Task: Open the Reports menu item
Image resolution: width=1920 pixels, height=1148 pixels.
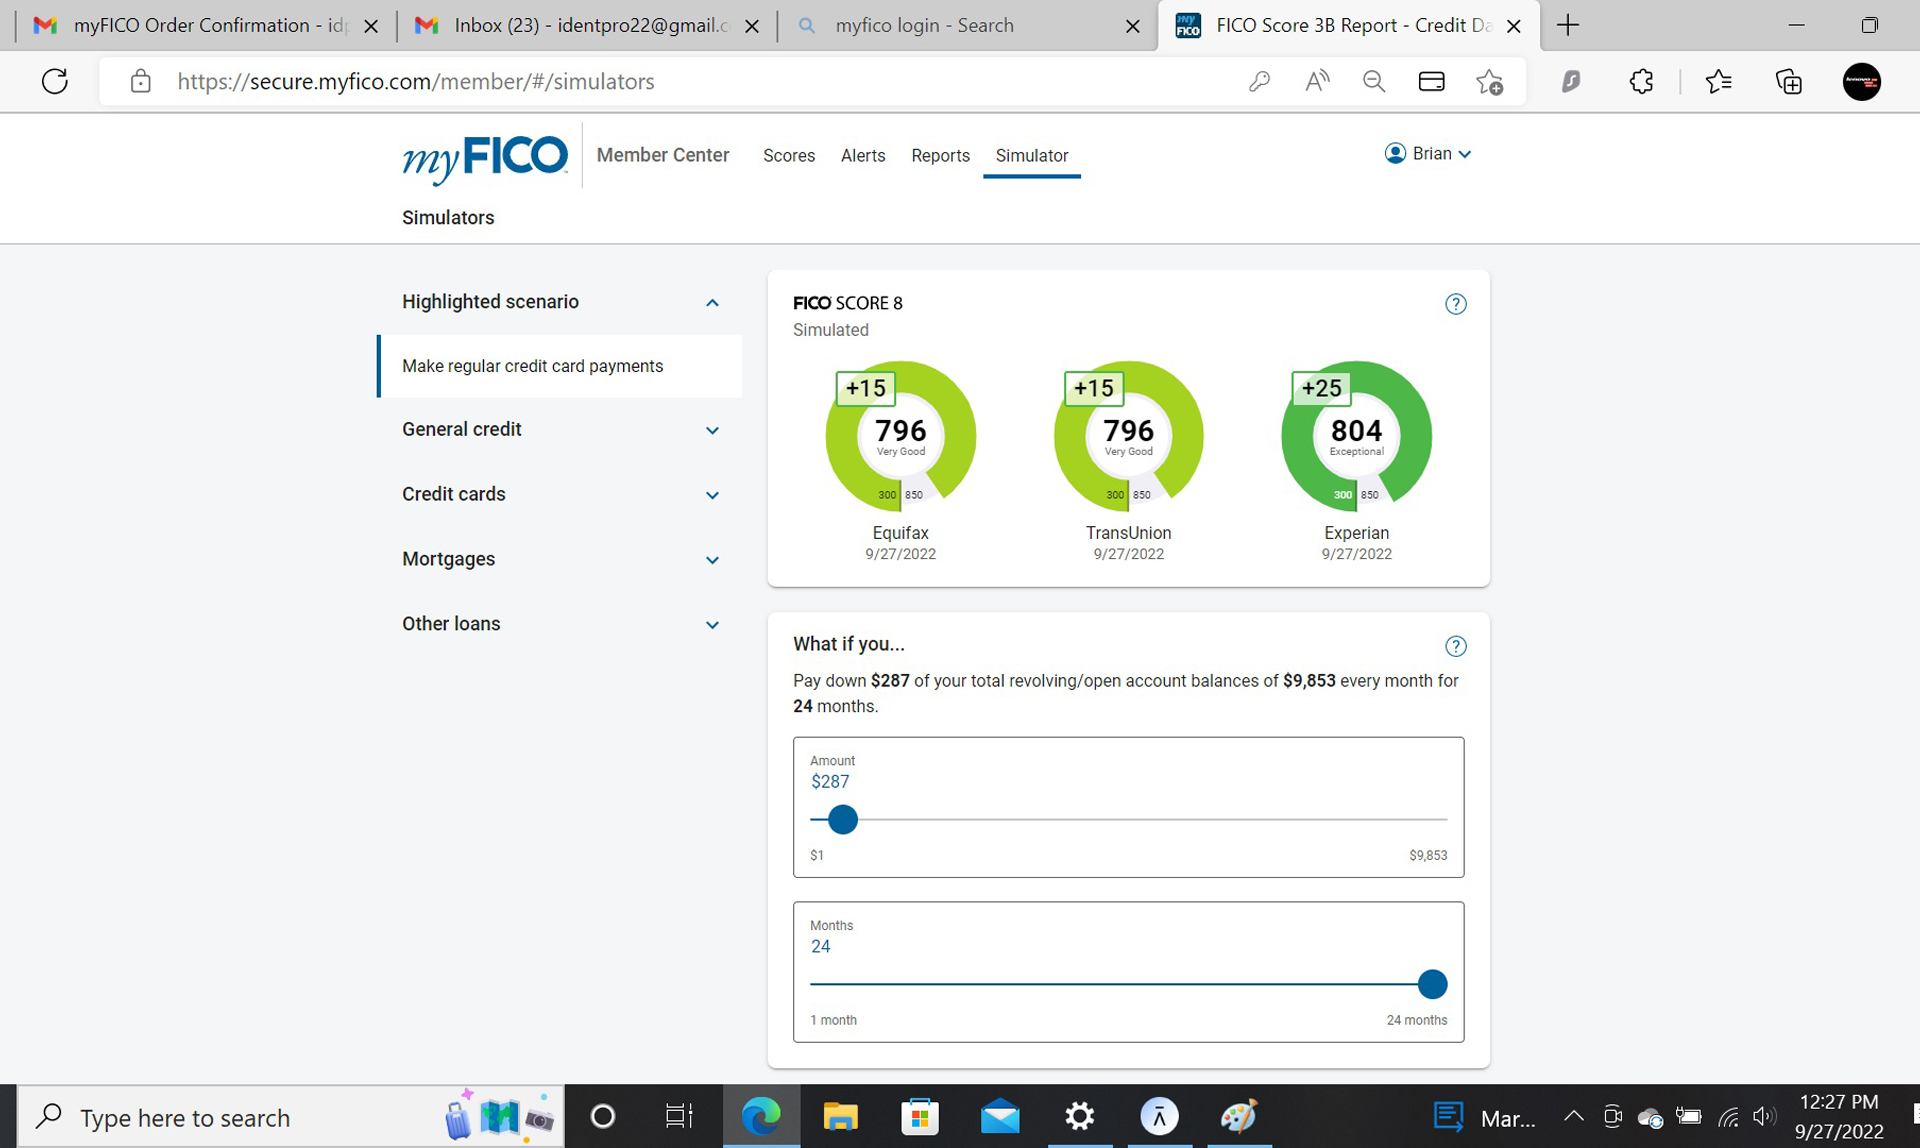Action: click(x=940, y=156)
